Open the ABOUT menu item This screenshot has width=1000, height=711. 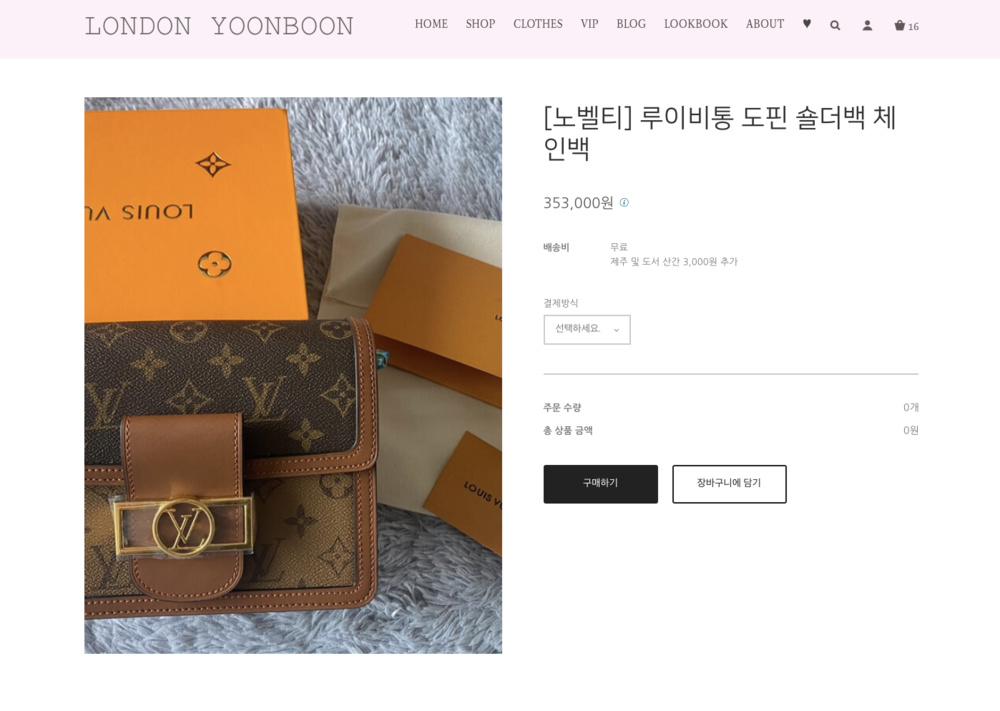(x=765, y=24)
